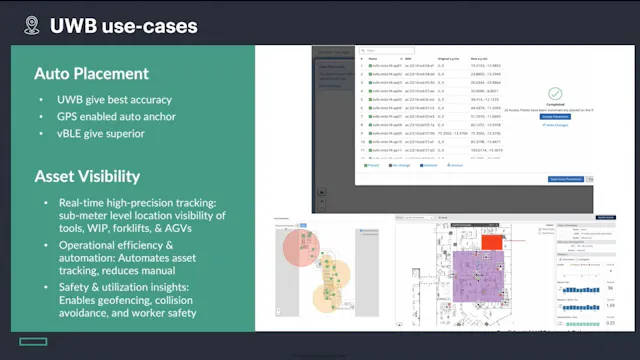The width and height of the screenshot is (640, 360).
Task: Click the blue Start Auto Placement button
Action: [566, 179]
